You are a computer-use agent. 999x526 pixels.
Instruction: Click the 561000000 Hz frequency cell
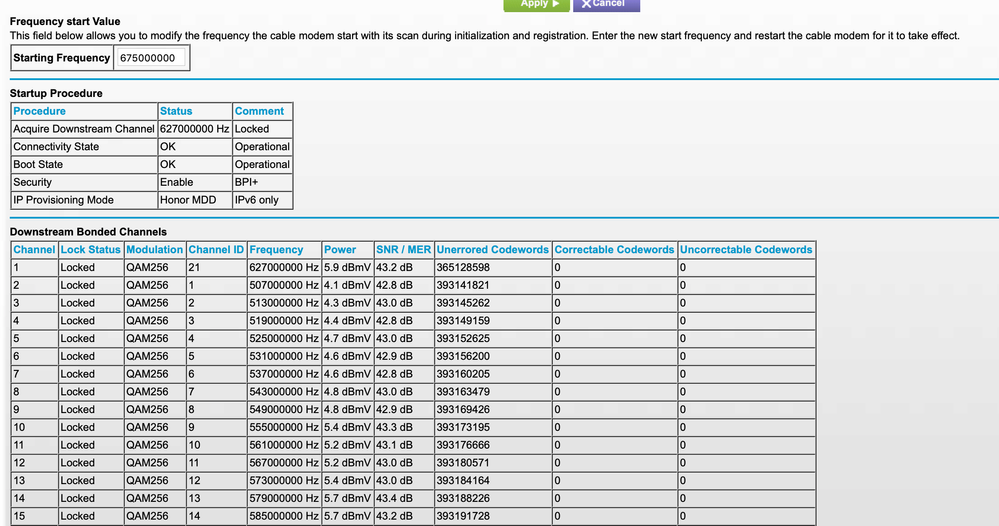(284, 446)
